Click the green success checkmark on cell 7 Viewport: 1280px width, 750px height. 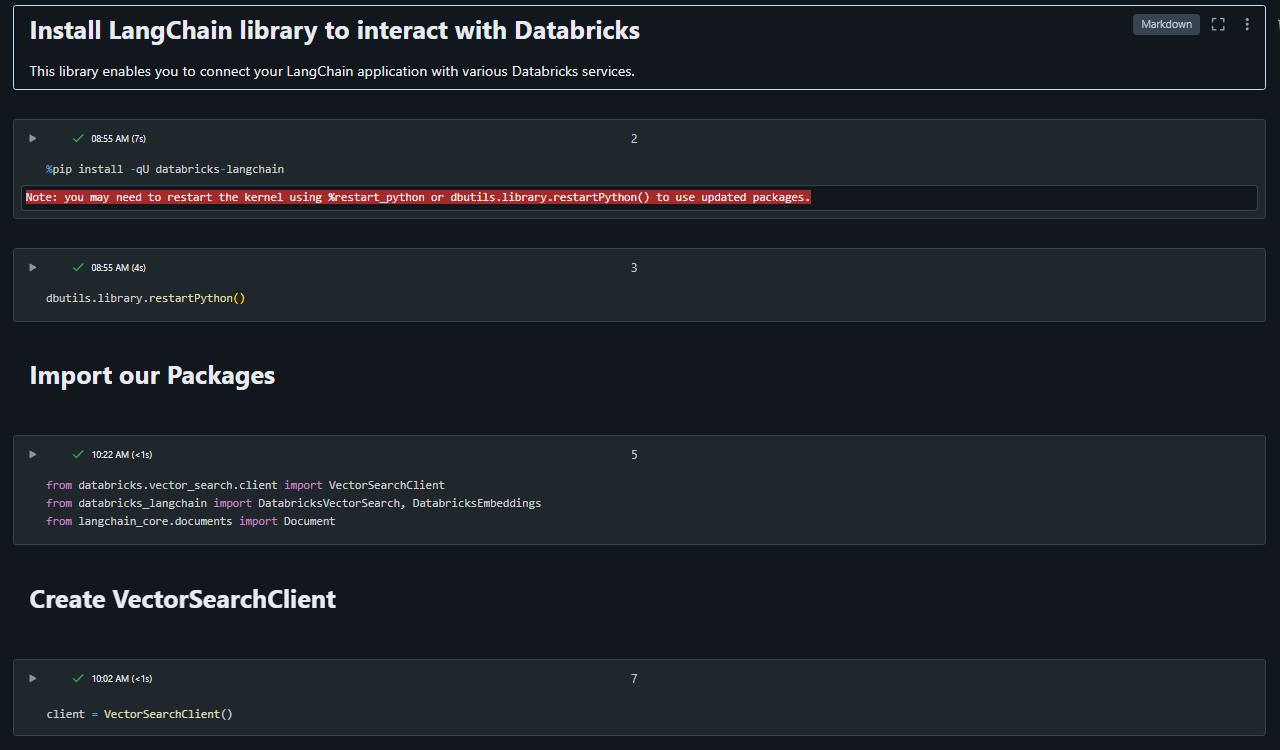(x=78, y=678)
